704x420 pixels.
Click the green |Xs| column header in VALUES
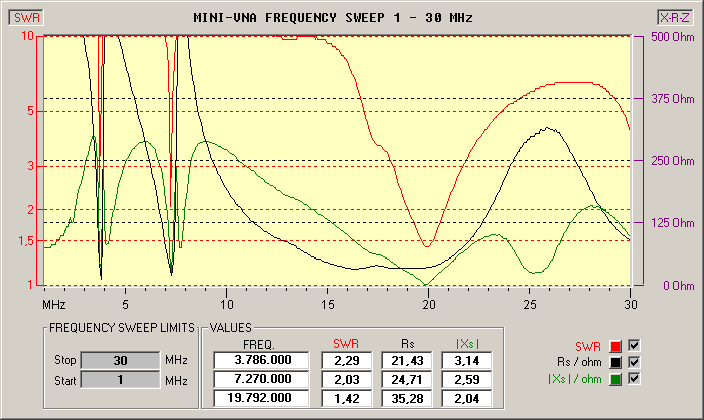pyautogui.click(x=467, y=344)
